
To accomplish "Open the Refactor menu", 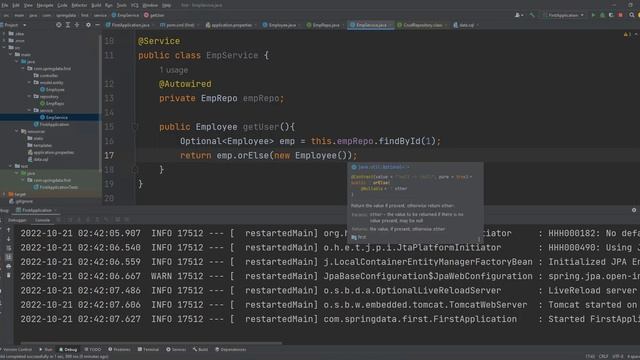I will pyautogui.click(x=79, y=5).
